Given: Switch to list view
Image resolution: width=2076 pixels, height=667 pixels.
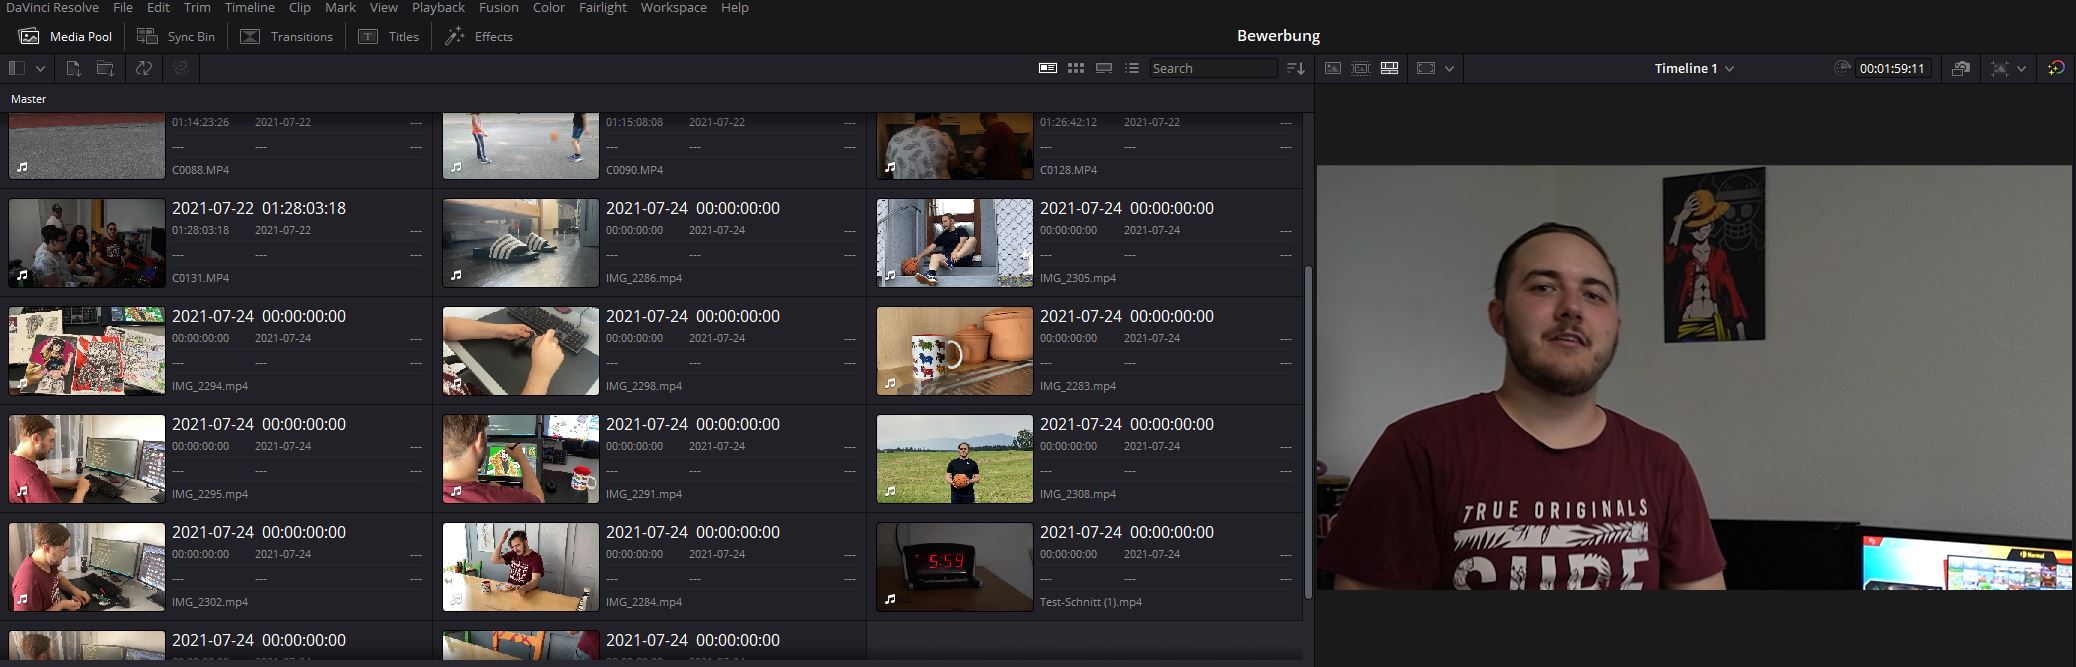Looking at the screenshot, I should [x=1132, y=68].
